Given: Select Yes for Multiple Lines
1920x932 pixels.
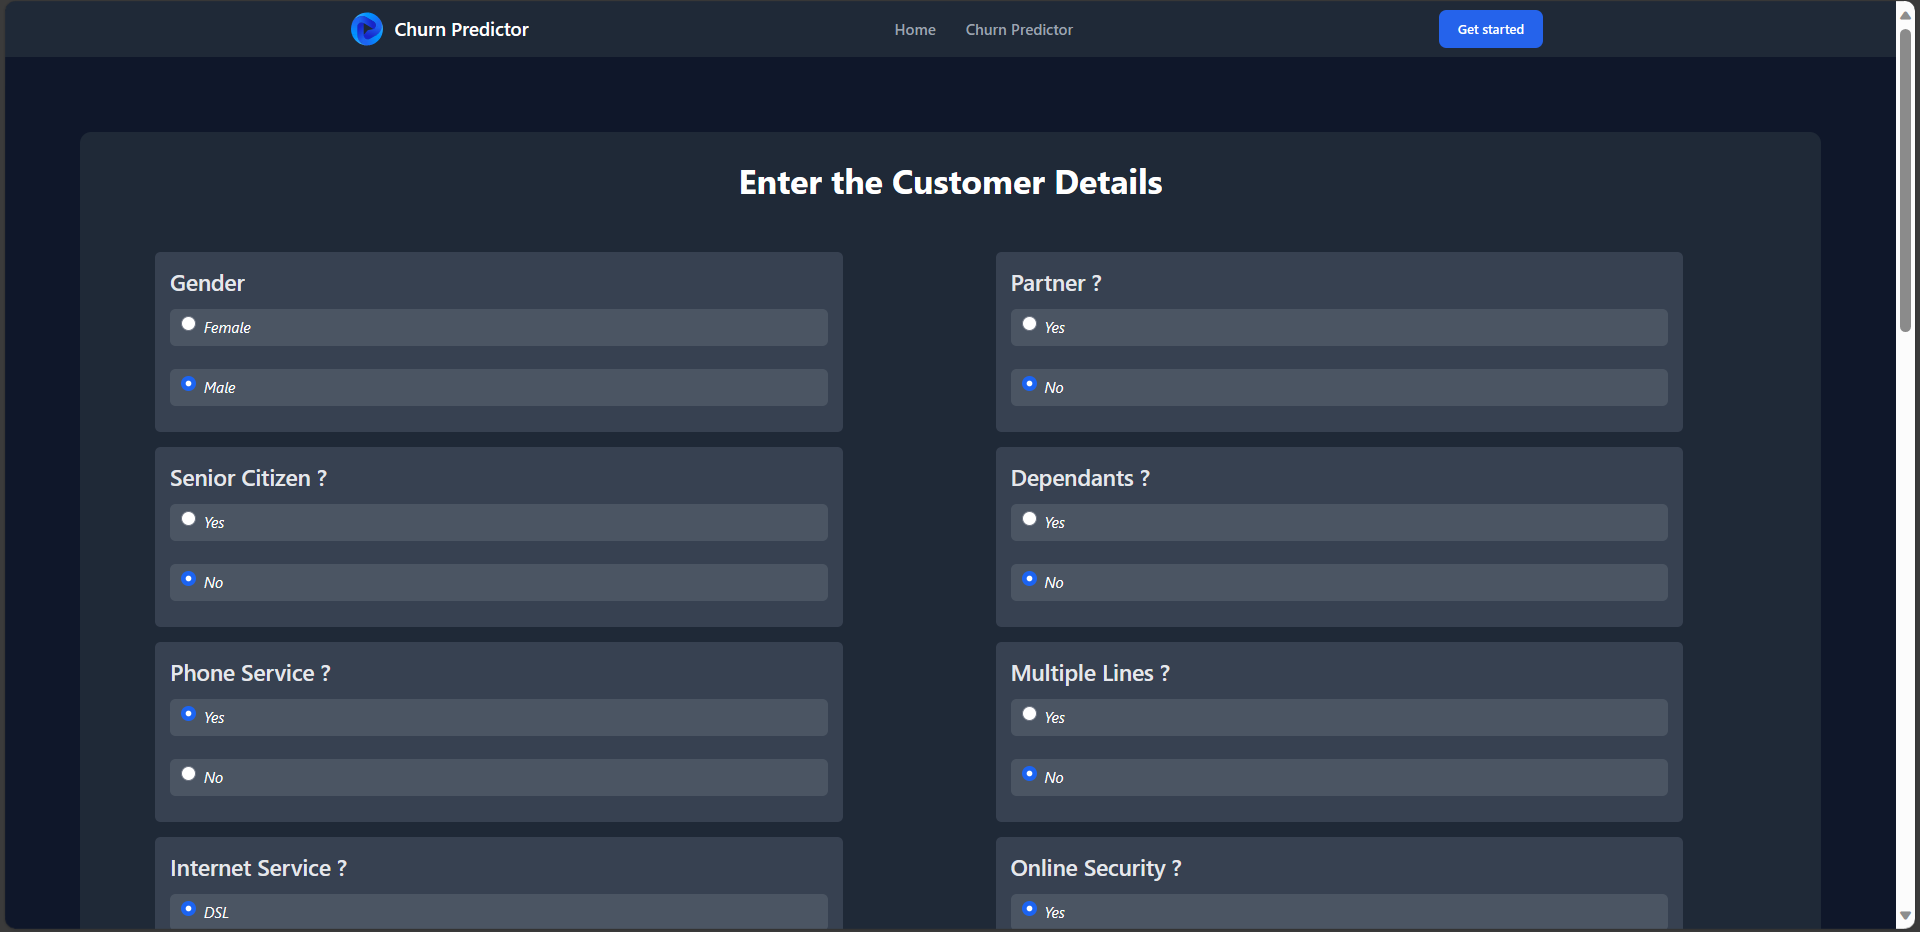Looking at the screenshot, I should click(1029, 712).
